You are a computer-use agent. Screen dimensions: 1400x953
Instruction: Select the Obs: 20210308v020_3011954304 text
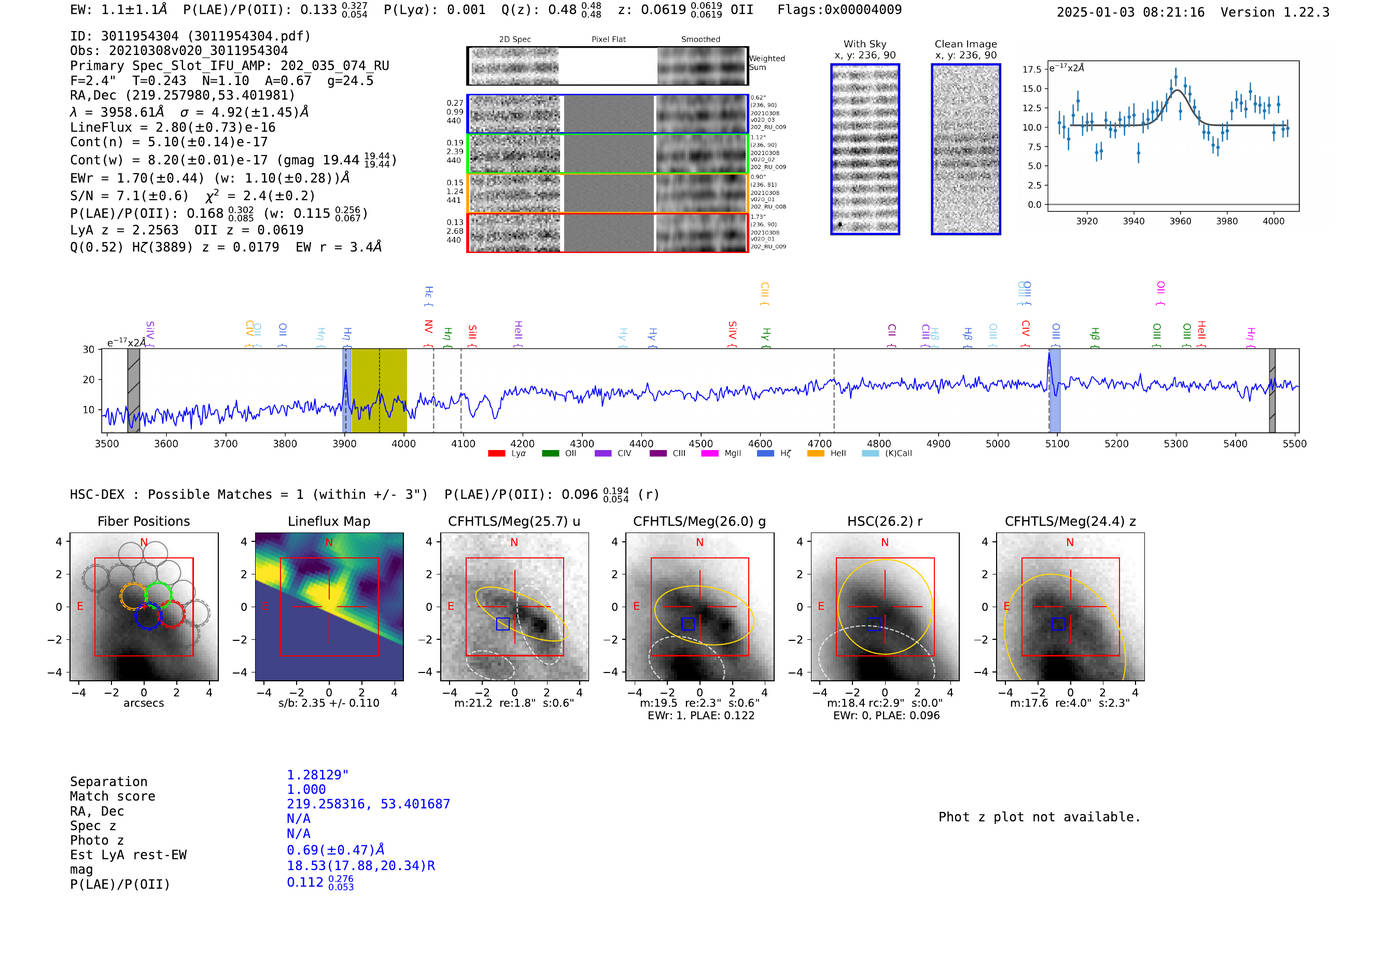coord(179,51)
